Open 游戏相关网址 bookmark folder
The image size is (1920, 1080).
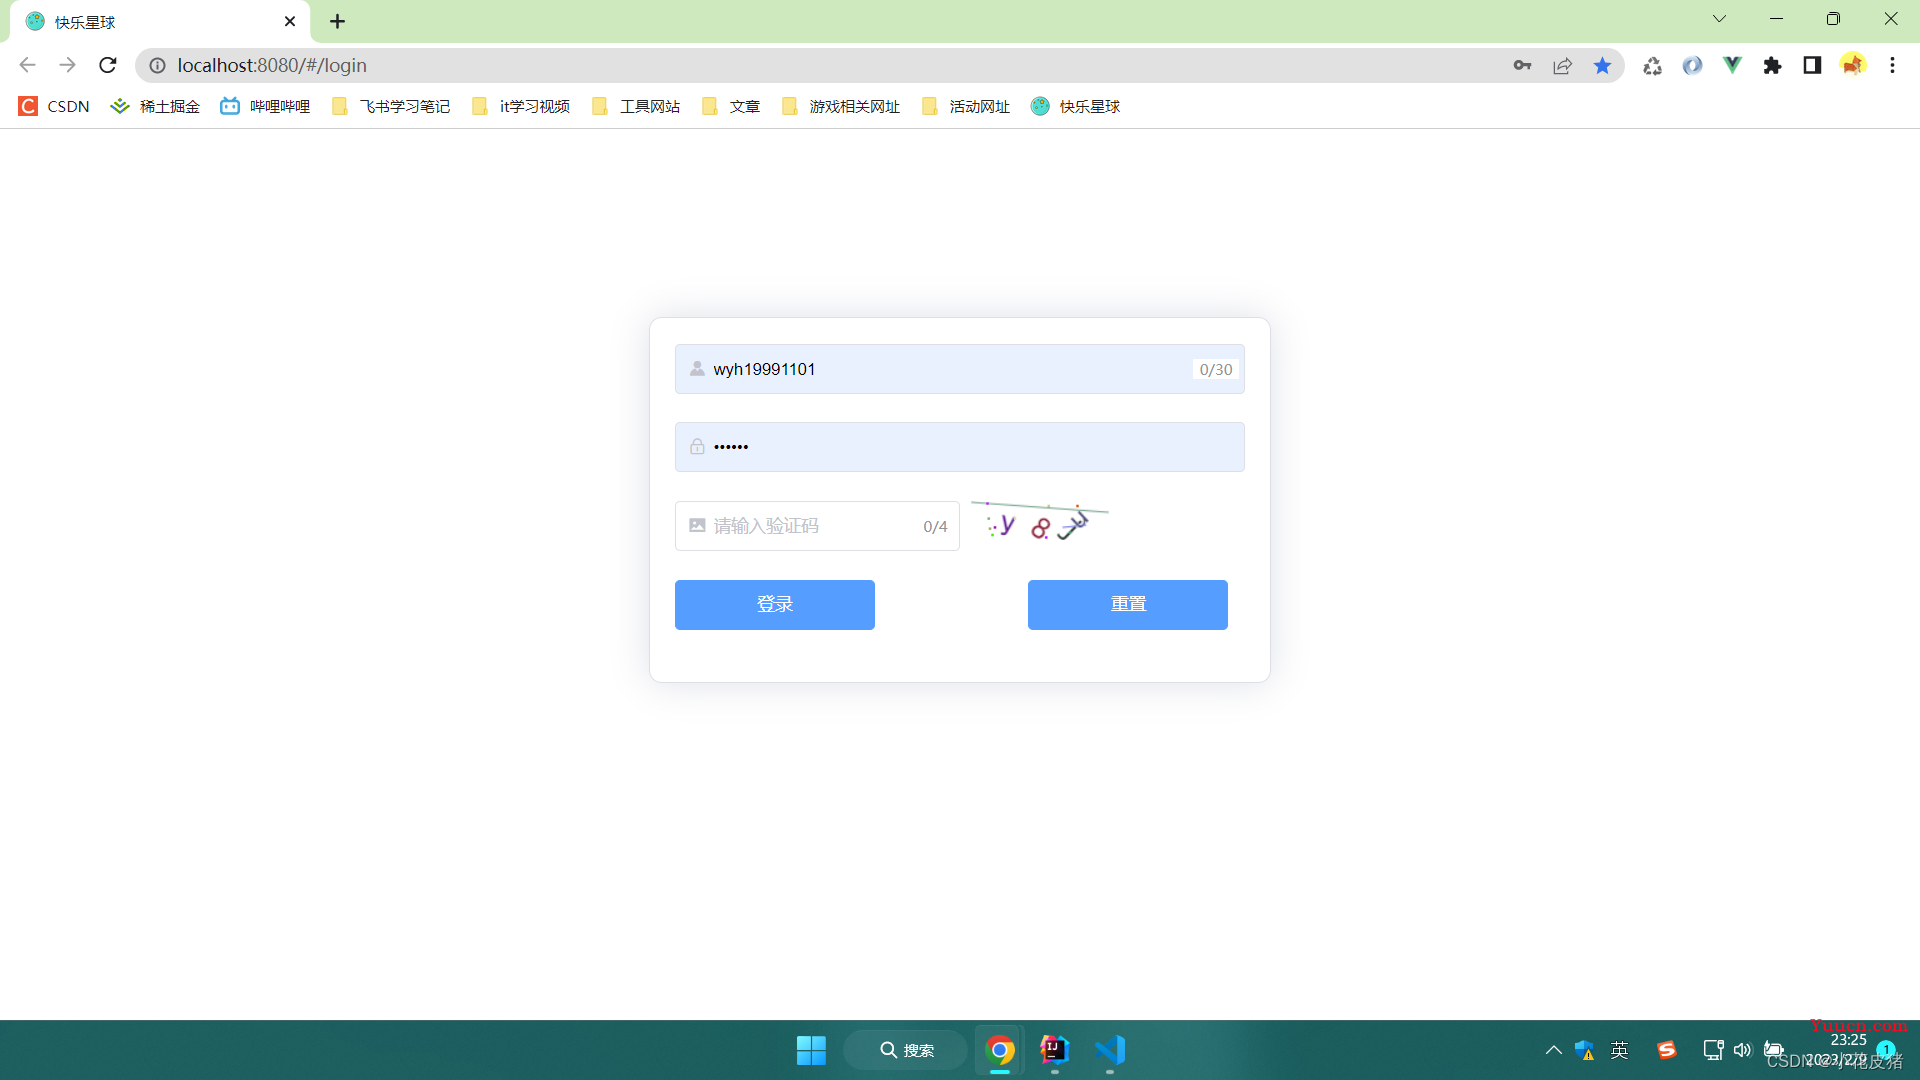(x=841, y=106)
